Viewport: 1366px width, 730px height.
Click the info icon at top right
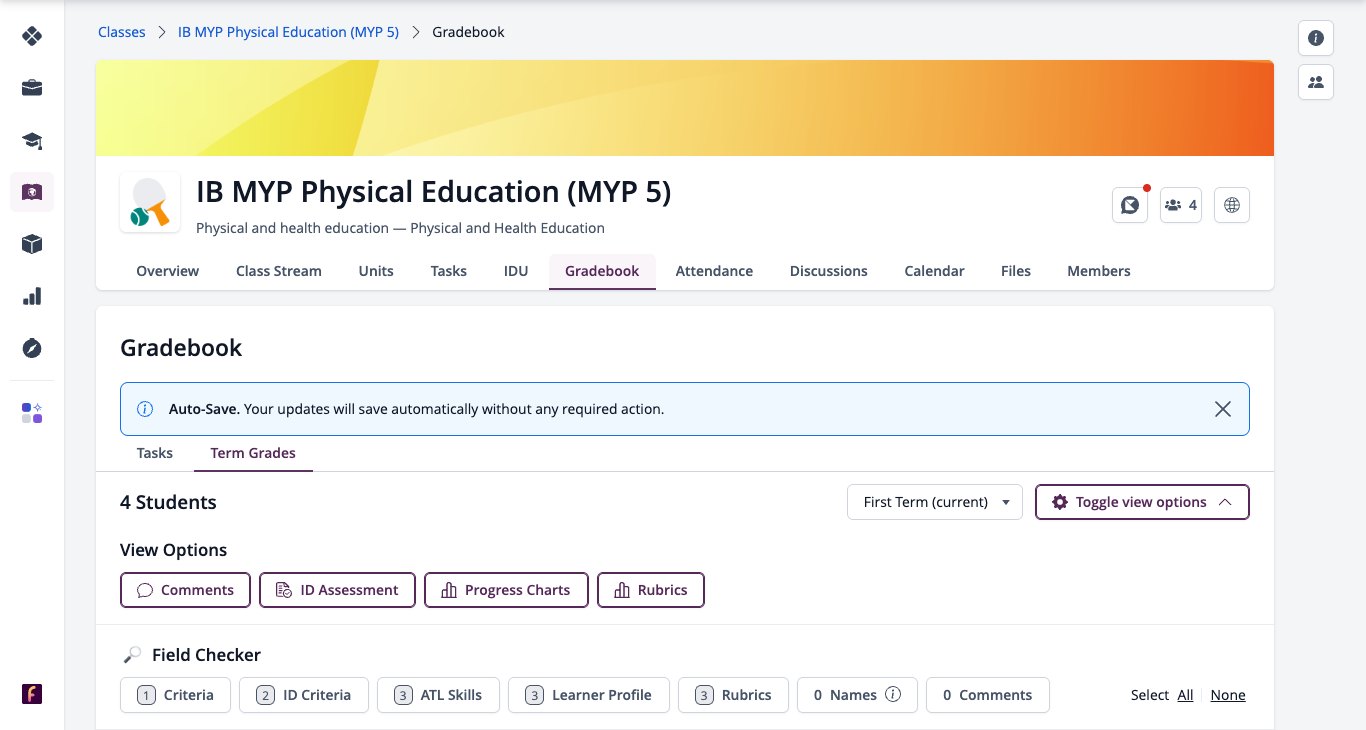click(1316, 38)
